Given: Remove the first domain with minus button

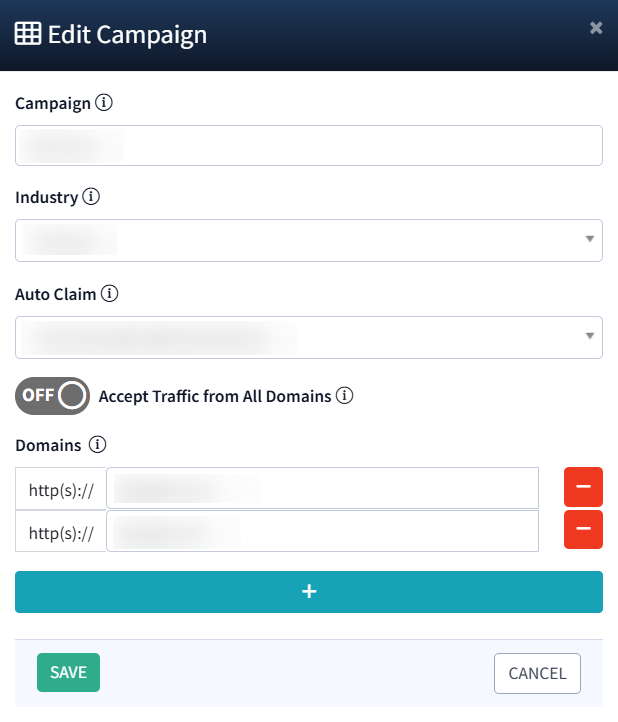Looking at the screenshot, I should (x=583, y=487).
